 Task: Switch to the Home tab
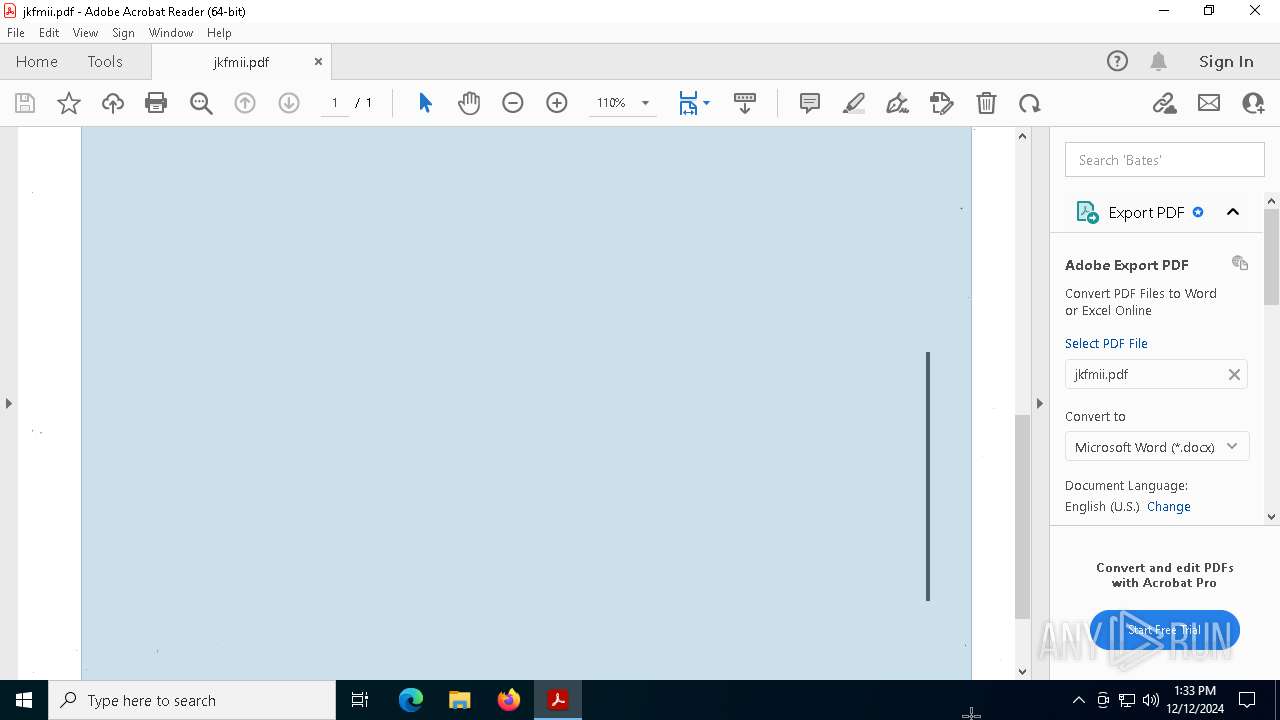tap(37, 61)
